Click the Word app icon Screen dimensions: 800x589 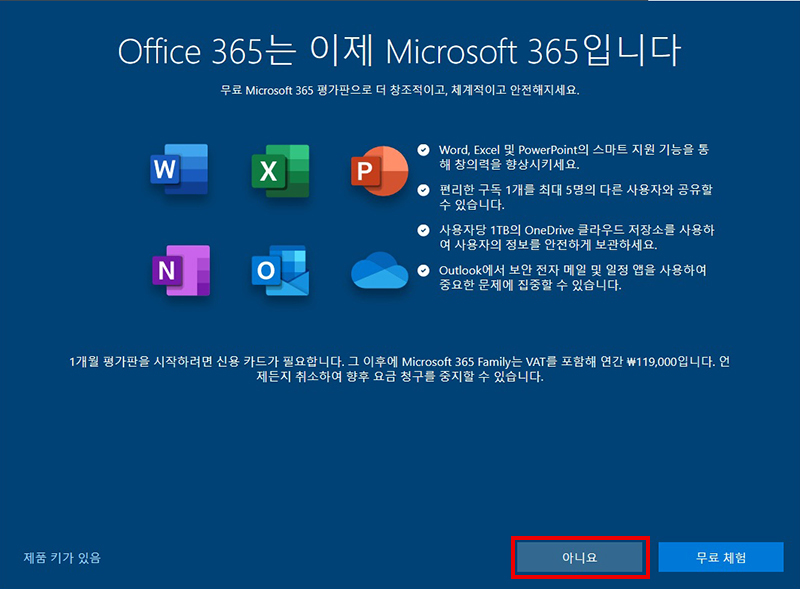(x=179, y=169)
